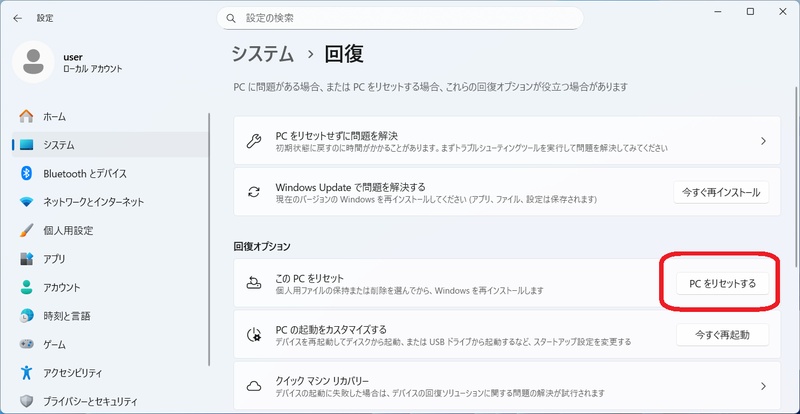Maximize the Settings window
The width and height of the screenshot is (800, 414).
pyautogui.click(x=751, y=12)
